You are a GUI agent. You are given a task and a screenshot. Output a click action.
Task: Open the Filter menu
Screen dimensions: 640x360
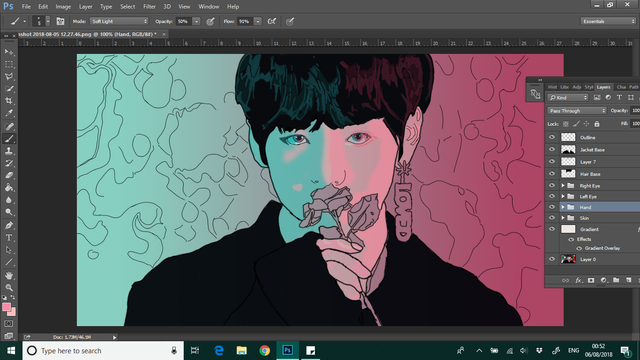(x=149, y=7)
